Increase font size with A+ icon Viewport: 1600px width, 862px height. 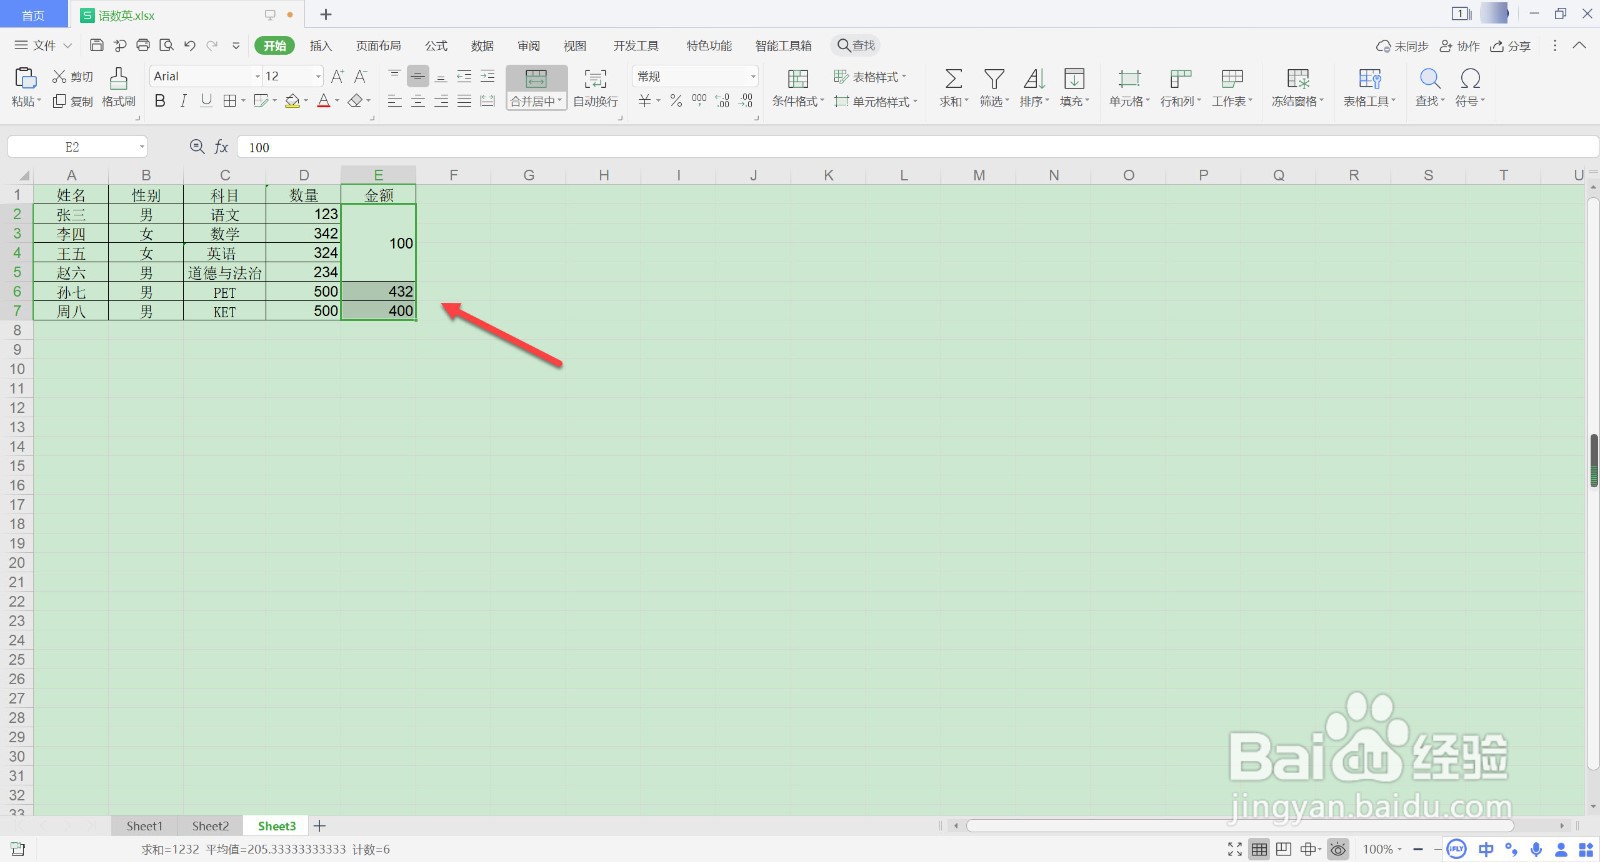coord(337,76)
